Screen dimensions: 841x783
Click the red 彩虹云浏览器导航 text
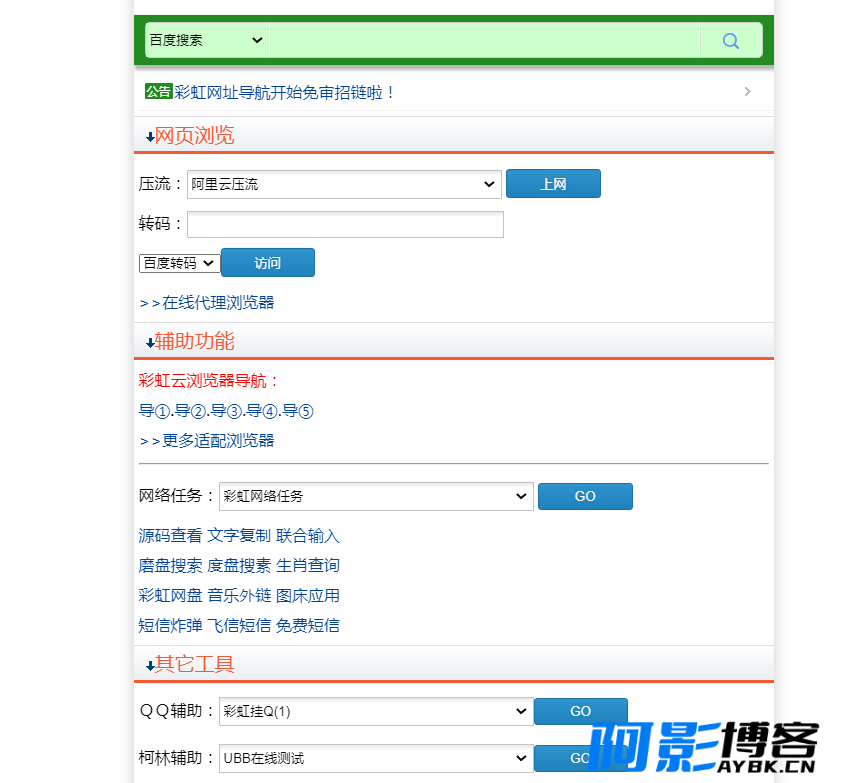209,381
